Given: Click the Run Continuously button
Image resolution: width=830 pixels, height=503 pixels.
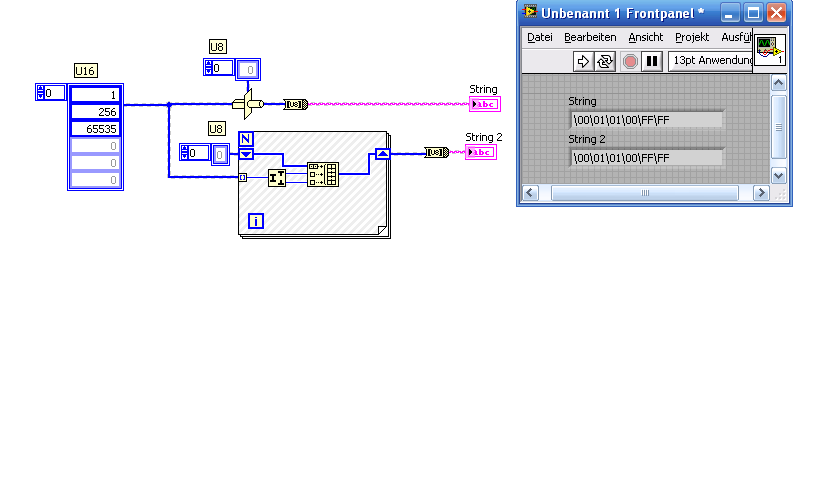Looking at the screenshot, I should pos(605,61).
